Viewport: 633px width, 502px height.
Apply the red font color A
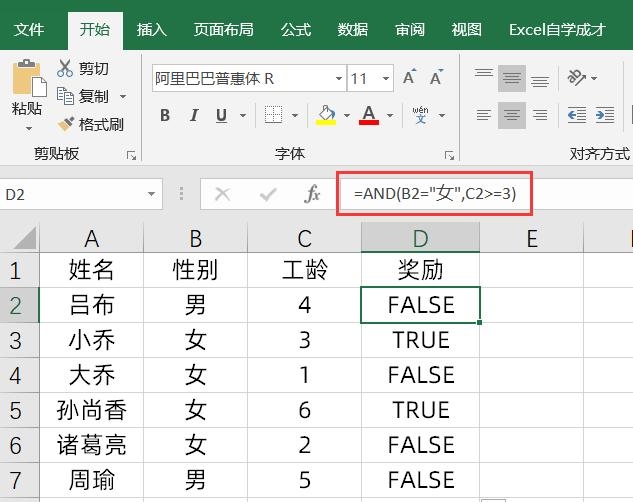tap(369, 115)
